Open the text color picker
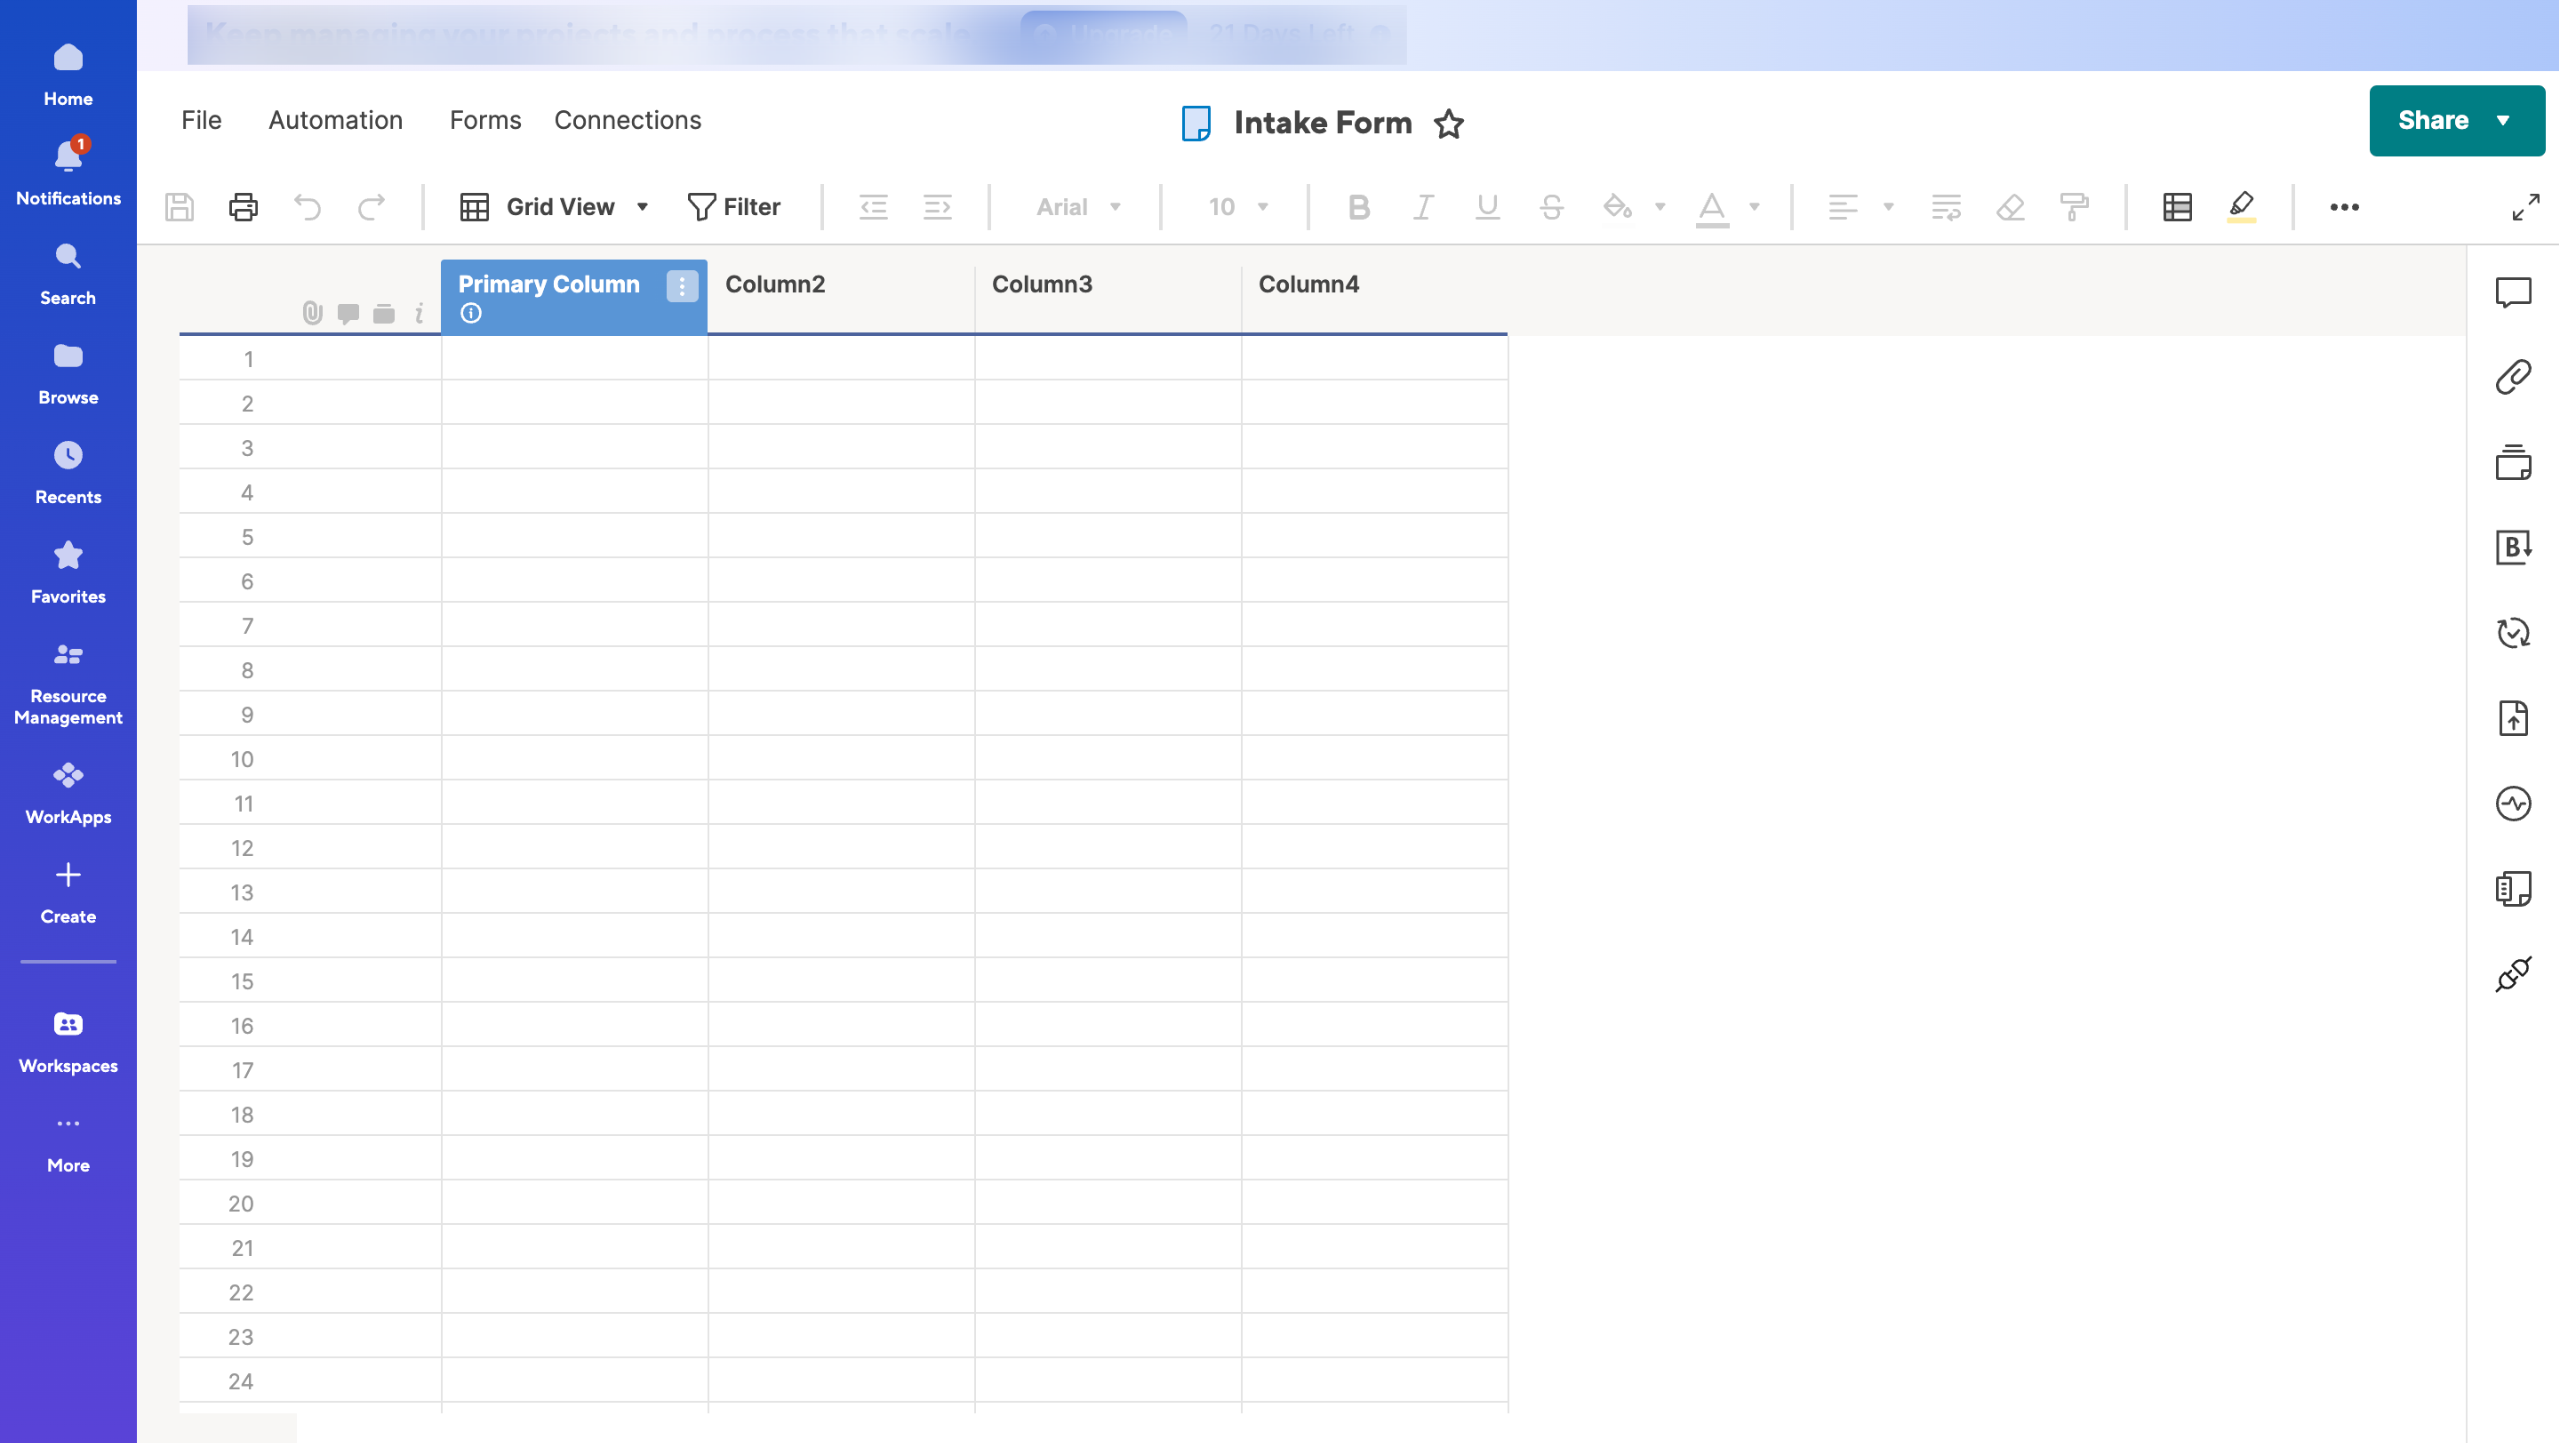Image resolution: width=2559 pixels, height=1443 pixels. (x=1712, y=207)
